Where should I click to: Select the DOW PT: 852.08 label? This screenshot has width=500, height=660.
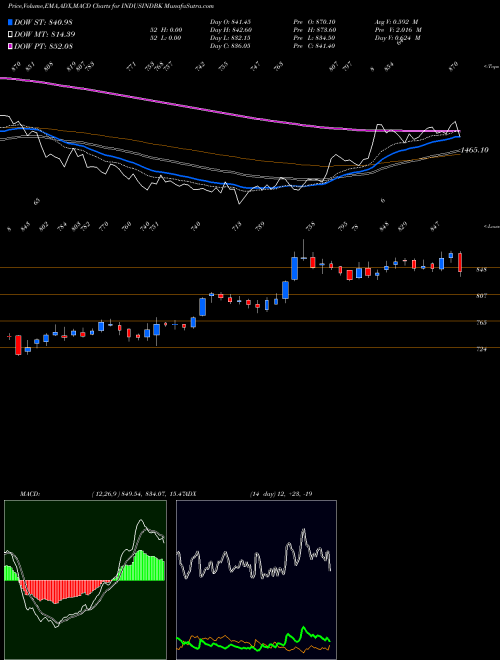pyautogui.click(x=43, y=46)
